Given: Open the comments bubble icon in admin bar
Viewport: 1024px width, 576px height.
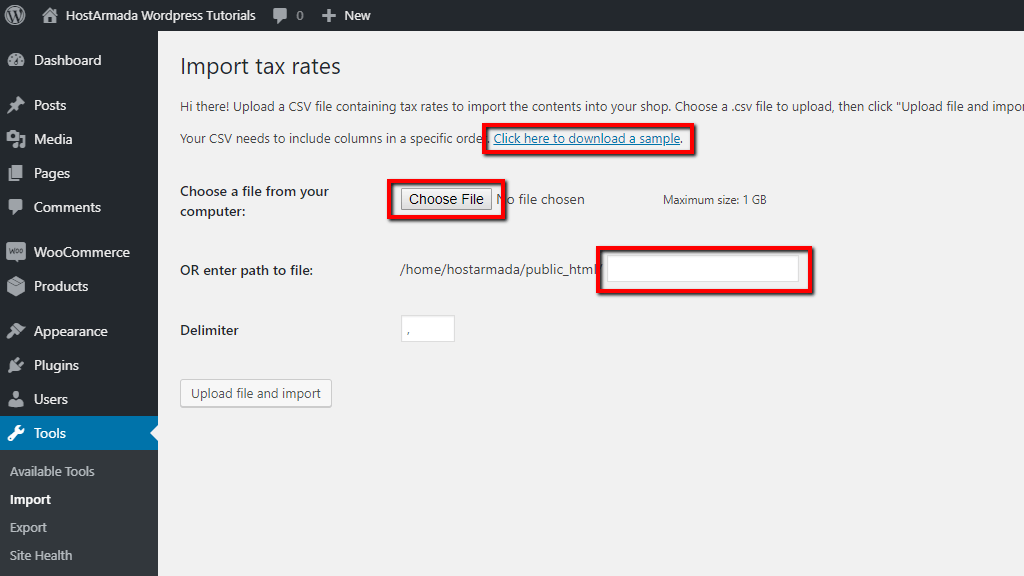Looking at the screenshot, I should (x=281, y=15).
